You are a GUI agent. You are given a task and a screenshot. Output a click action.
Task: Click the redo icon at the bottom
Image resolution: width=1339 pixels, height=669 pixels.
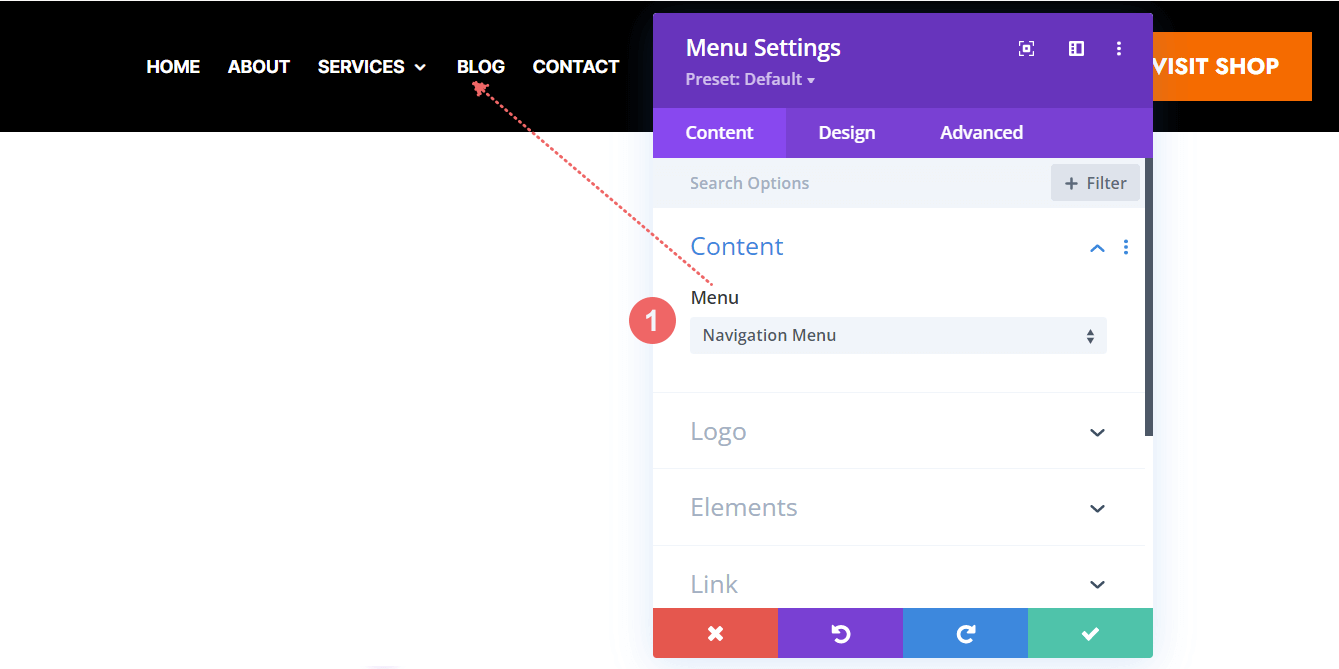(x=965, y=633)
